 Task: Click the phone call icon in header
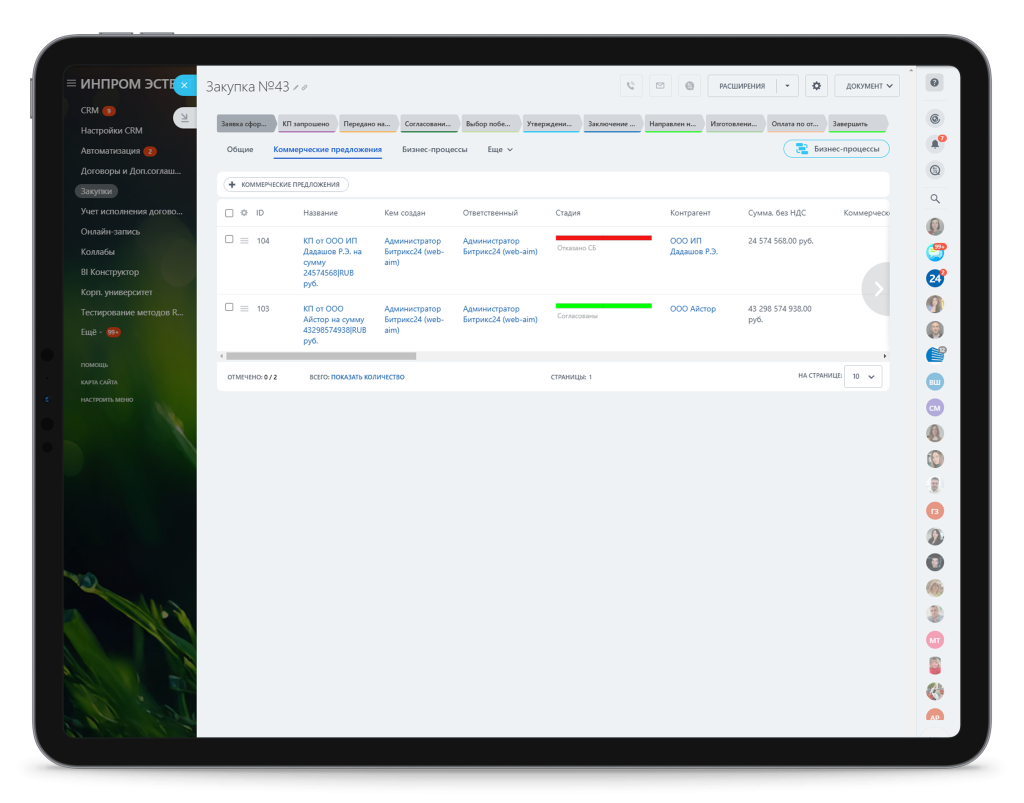coord(630,86)
